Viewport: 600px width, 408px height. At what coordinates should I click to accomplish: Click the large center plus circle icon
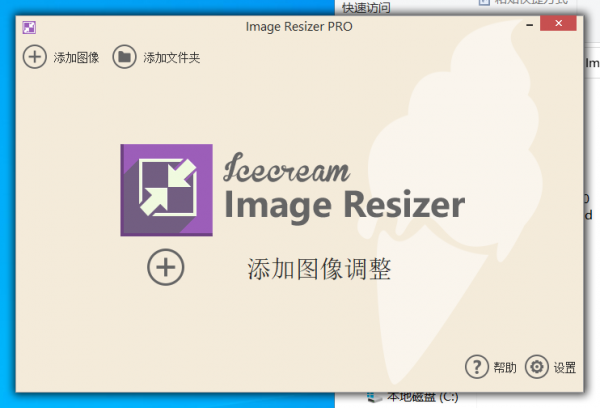click(166, 267)
